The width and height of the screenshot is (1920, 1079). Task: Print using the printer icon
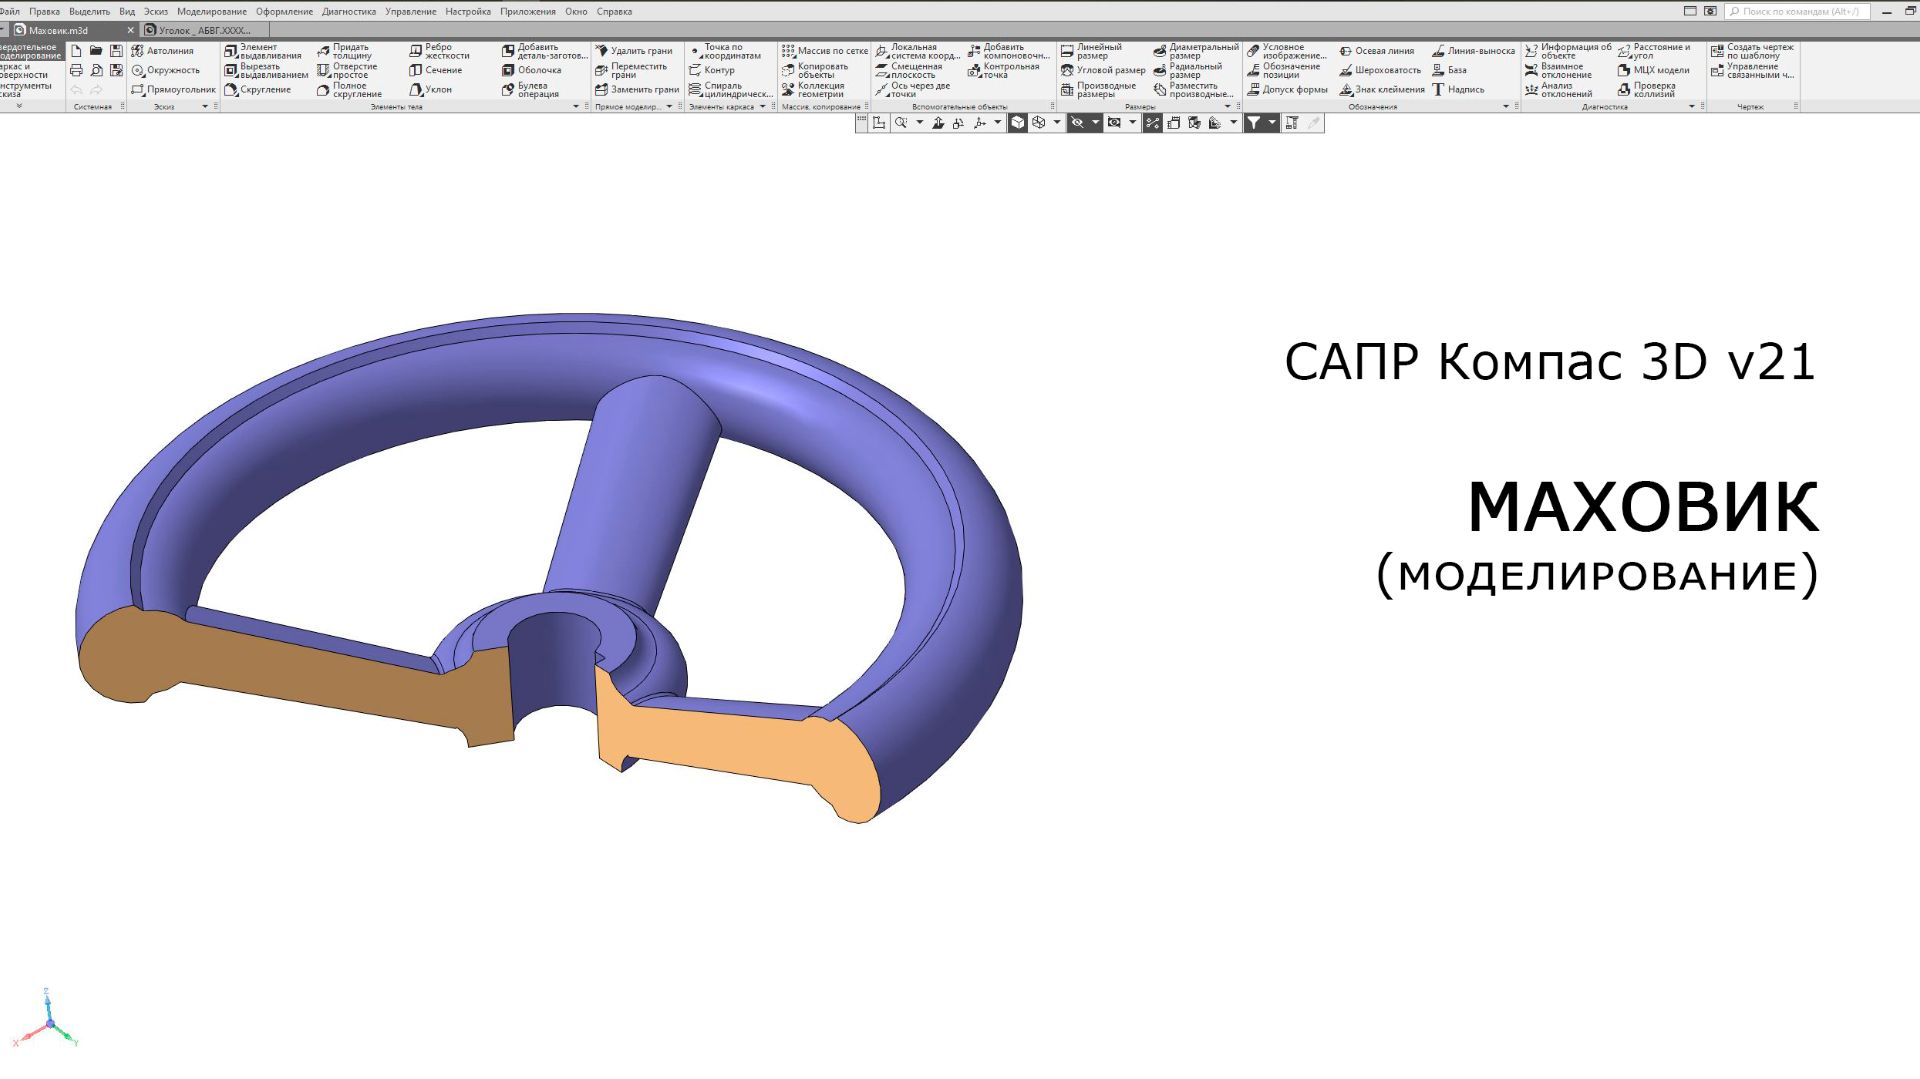pyautogui.click(x=76, y=70)
